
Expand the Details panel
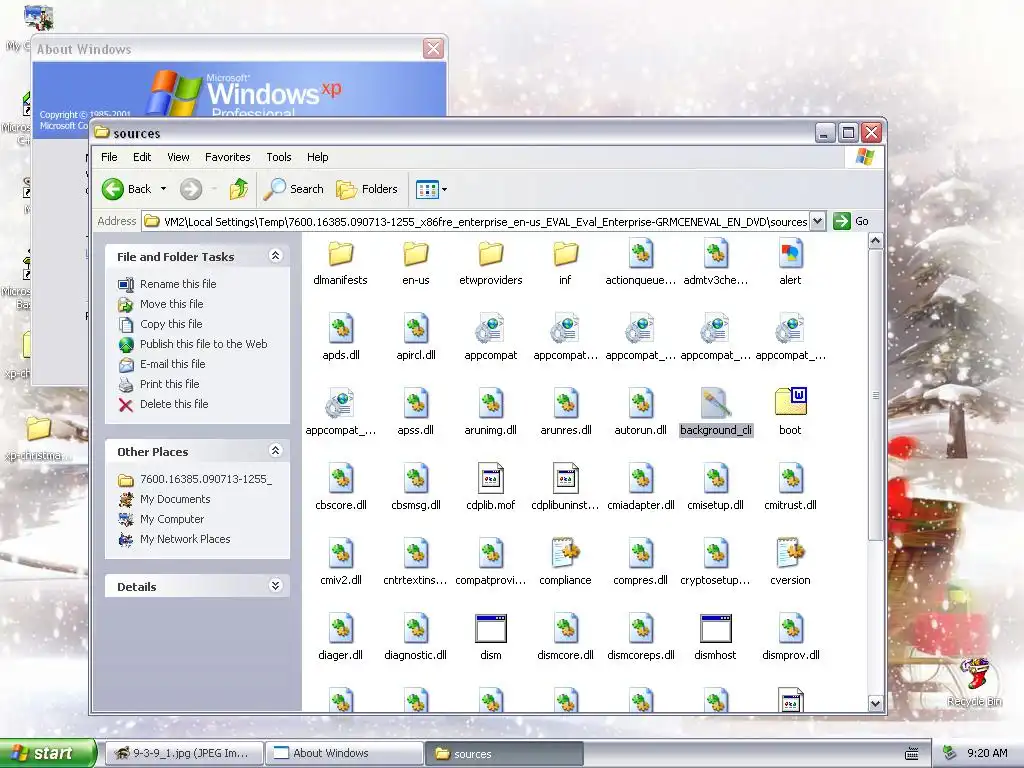tap(275, 586)
